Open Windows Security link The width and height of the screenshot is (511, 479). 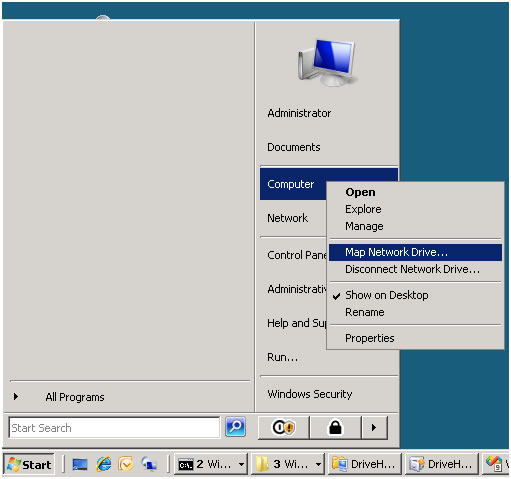pyautogui.click(x=310, y=394)
